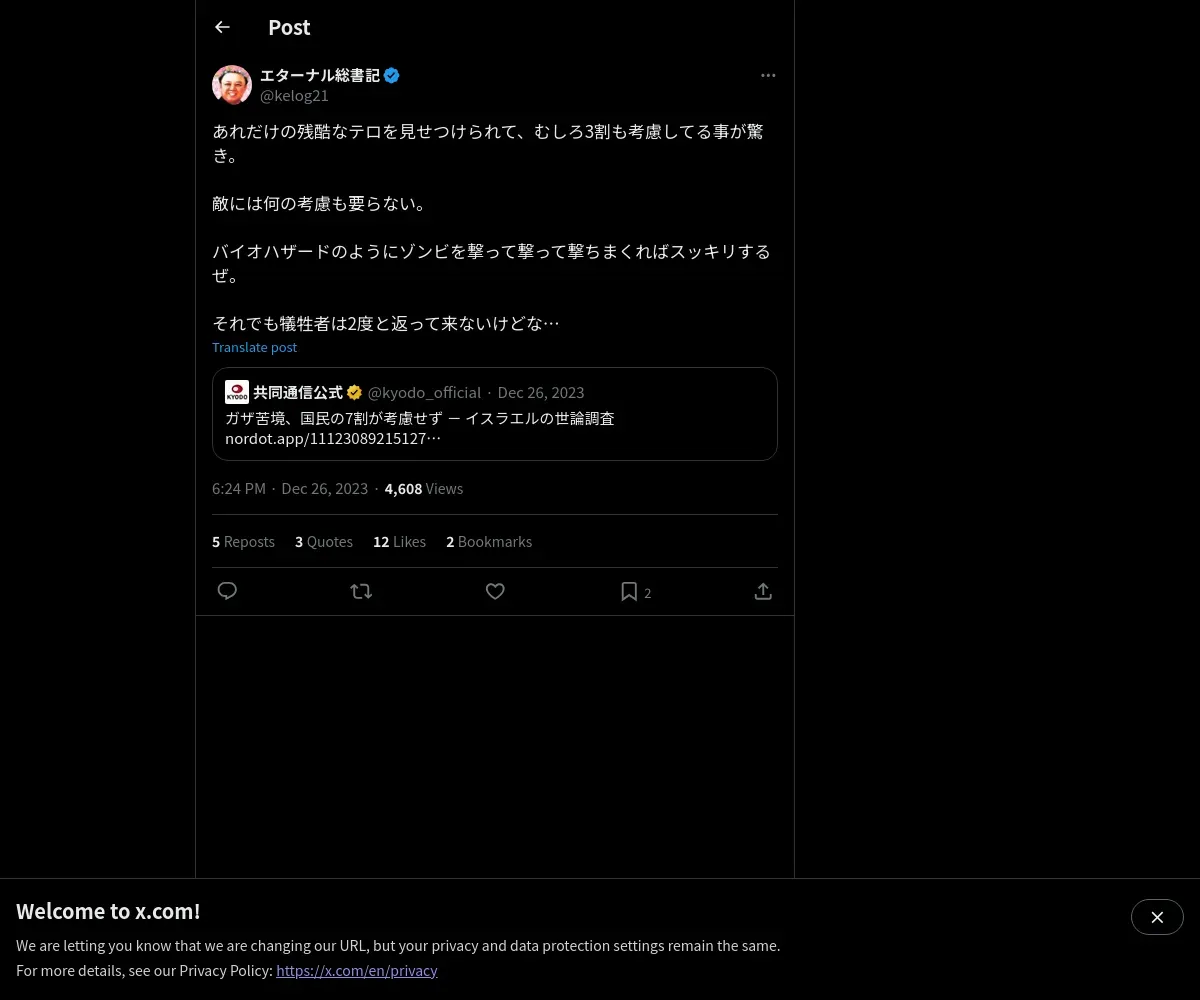The width and height of the screenshot is (1200, 1000).
Task: Click Translate post link
Action: 254,347
